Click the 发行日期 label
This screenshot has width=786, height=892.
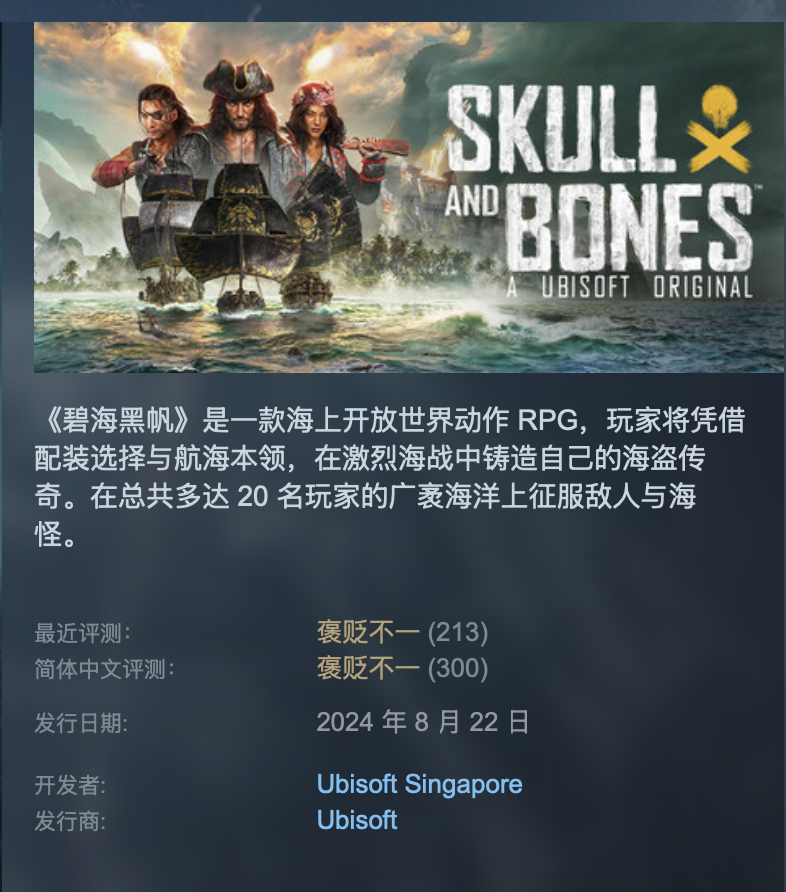point(81,723)
